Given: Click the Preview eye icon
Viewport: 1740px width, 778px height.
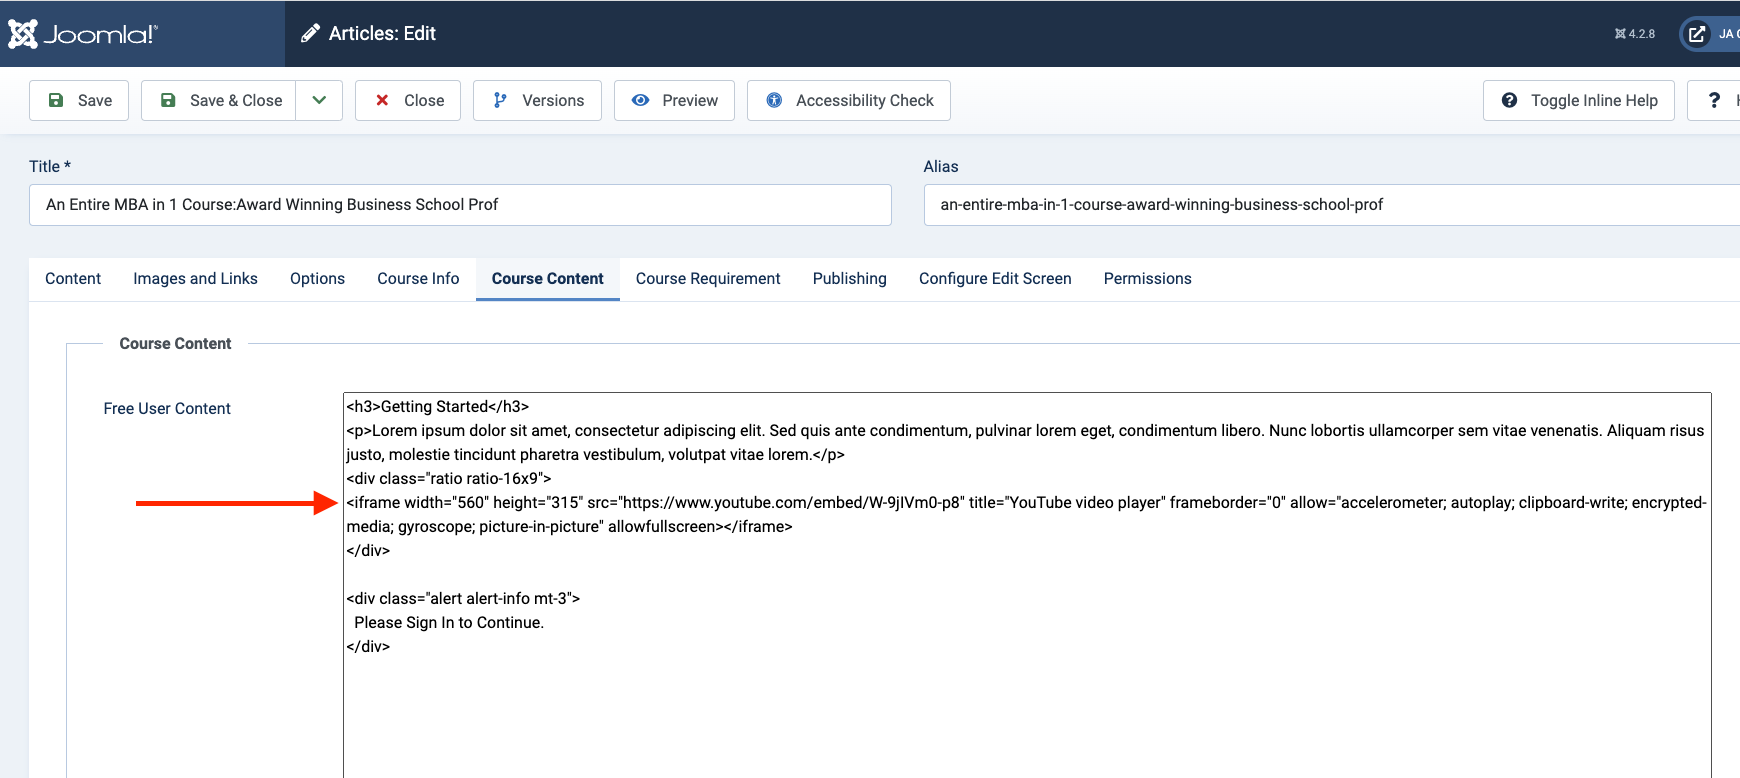Looking at the screenshot, I should (x=641, y=100).
